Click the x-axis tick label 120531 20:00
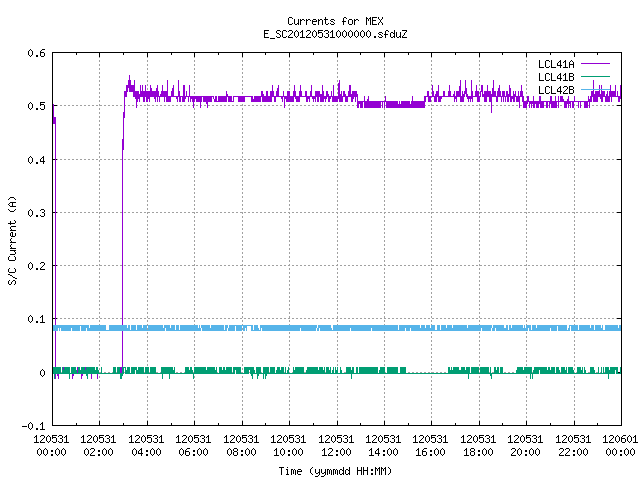This screenshot has width=640, height=480. click(526, 446)
